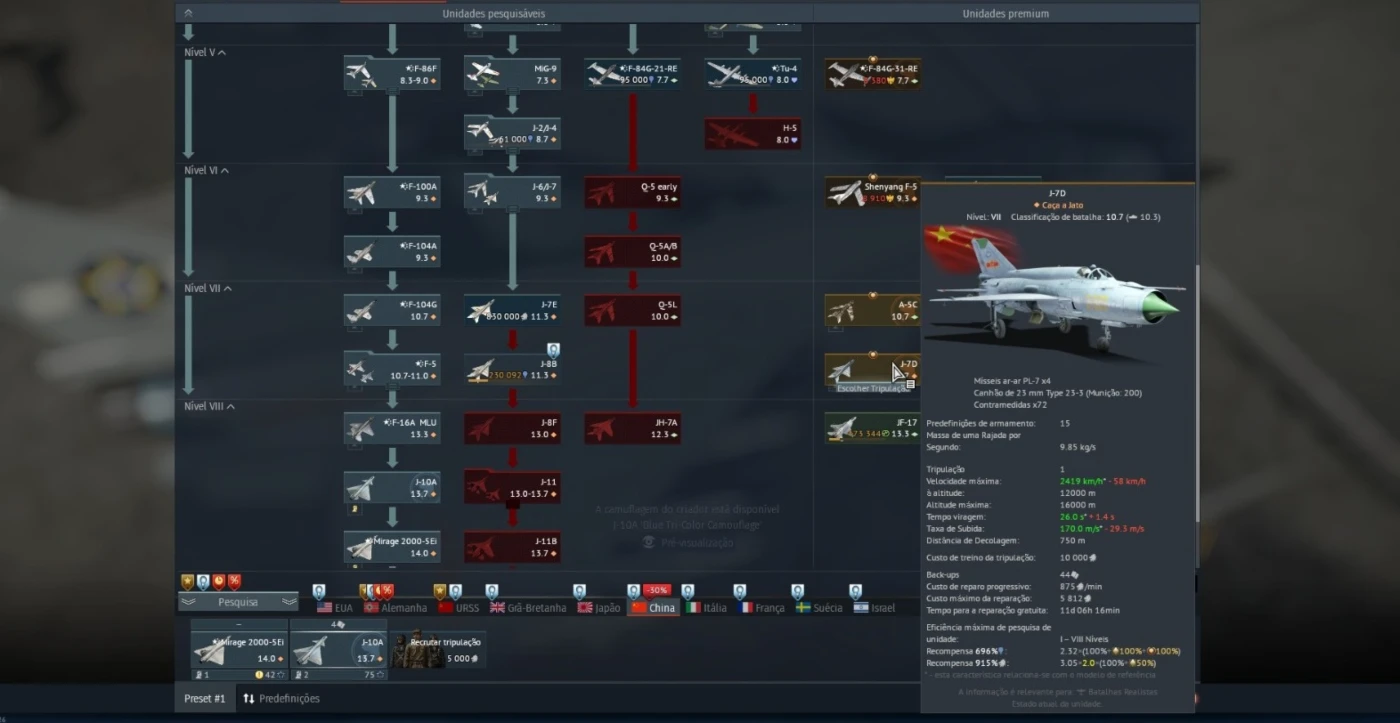The height and width of the screenshot is (723, 1400).
Task: Open the China nation tab
Action: point(654,607)
